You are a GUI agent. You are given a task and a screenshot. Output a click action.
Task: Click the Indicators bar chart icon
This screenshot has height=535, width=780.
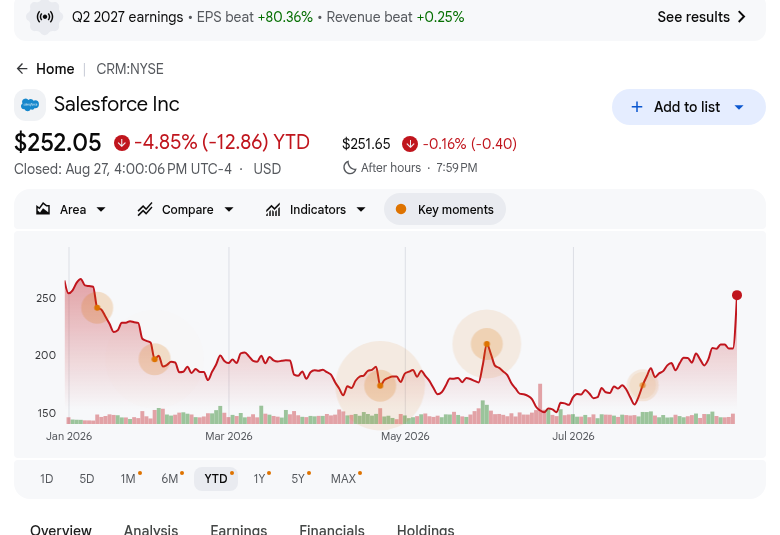point(273,210)
